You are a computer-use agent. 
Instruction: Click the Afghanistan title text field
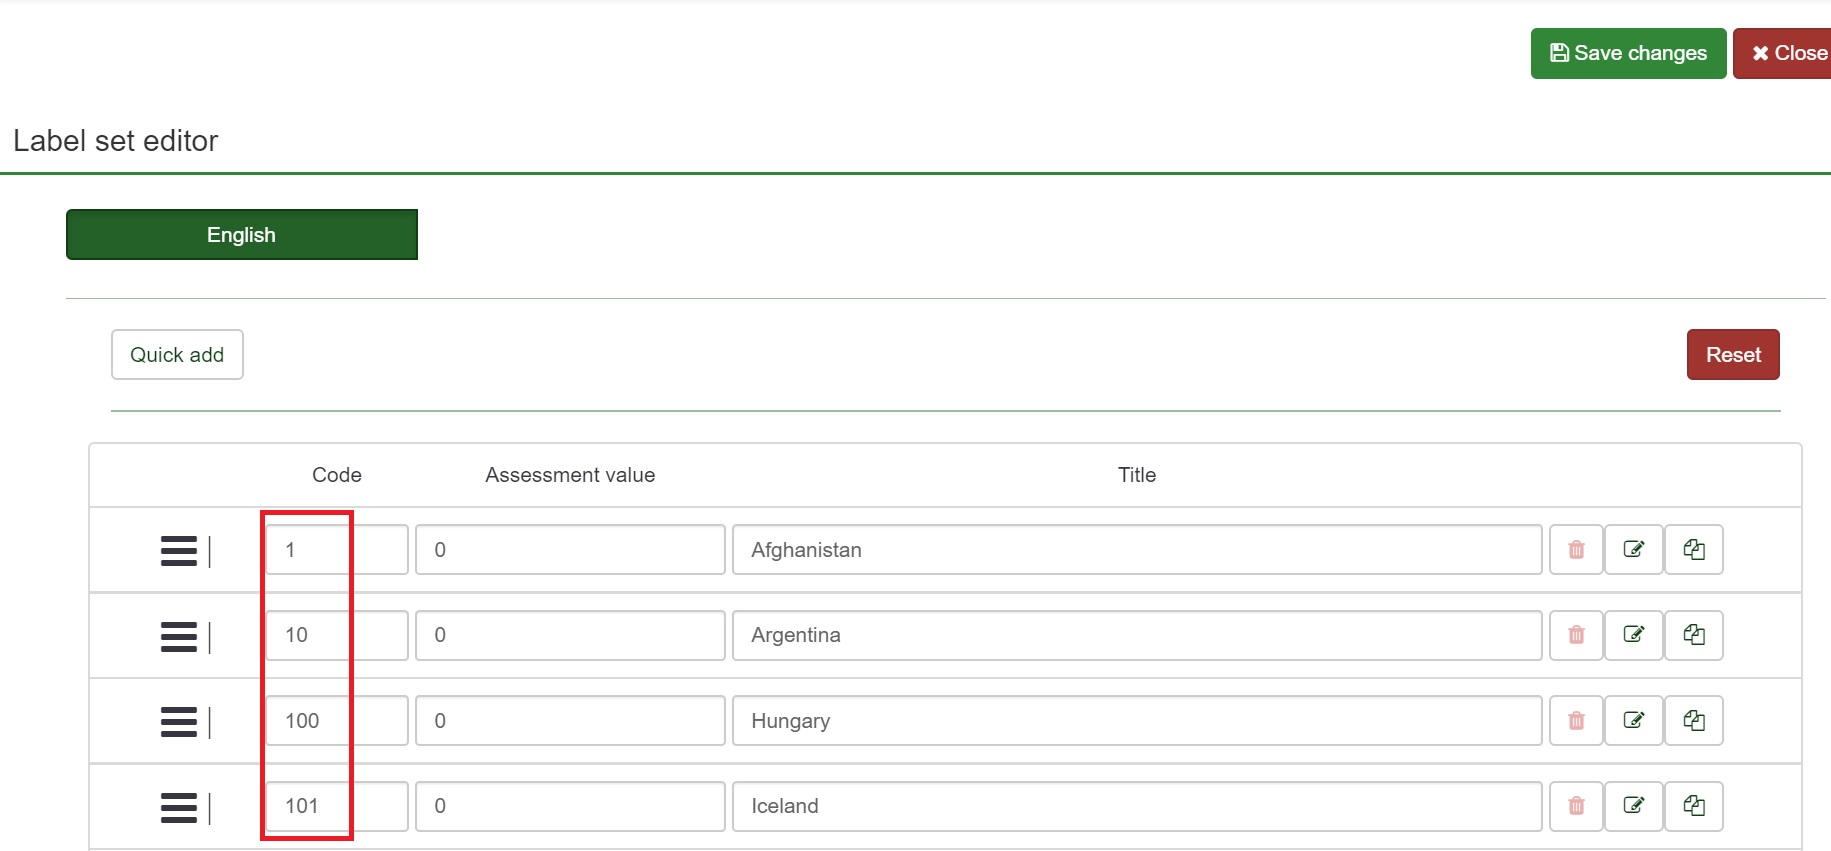1136,550
